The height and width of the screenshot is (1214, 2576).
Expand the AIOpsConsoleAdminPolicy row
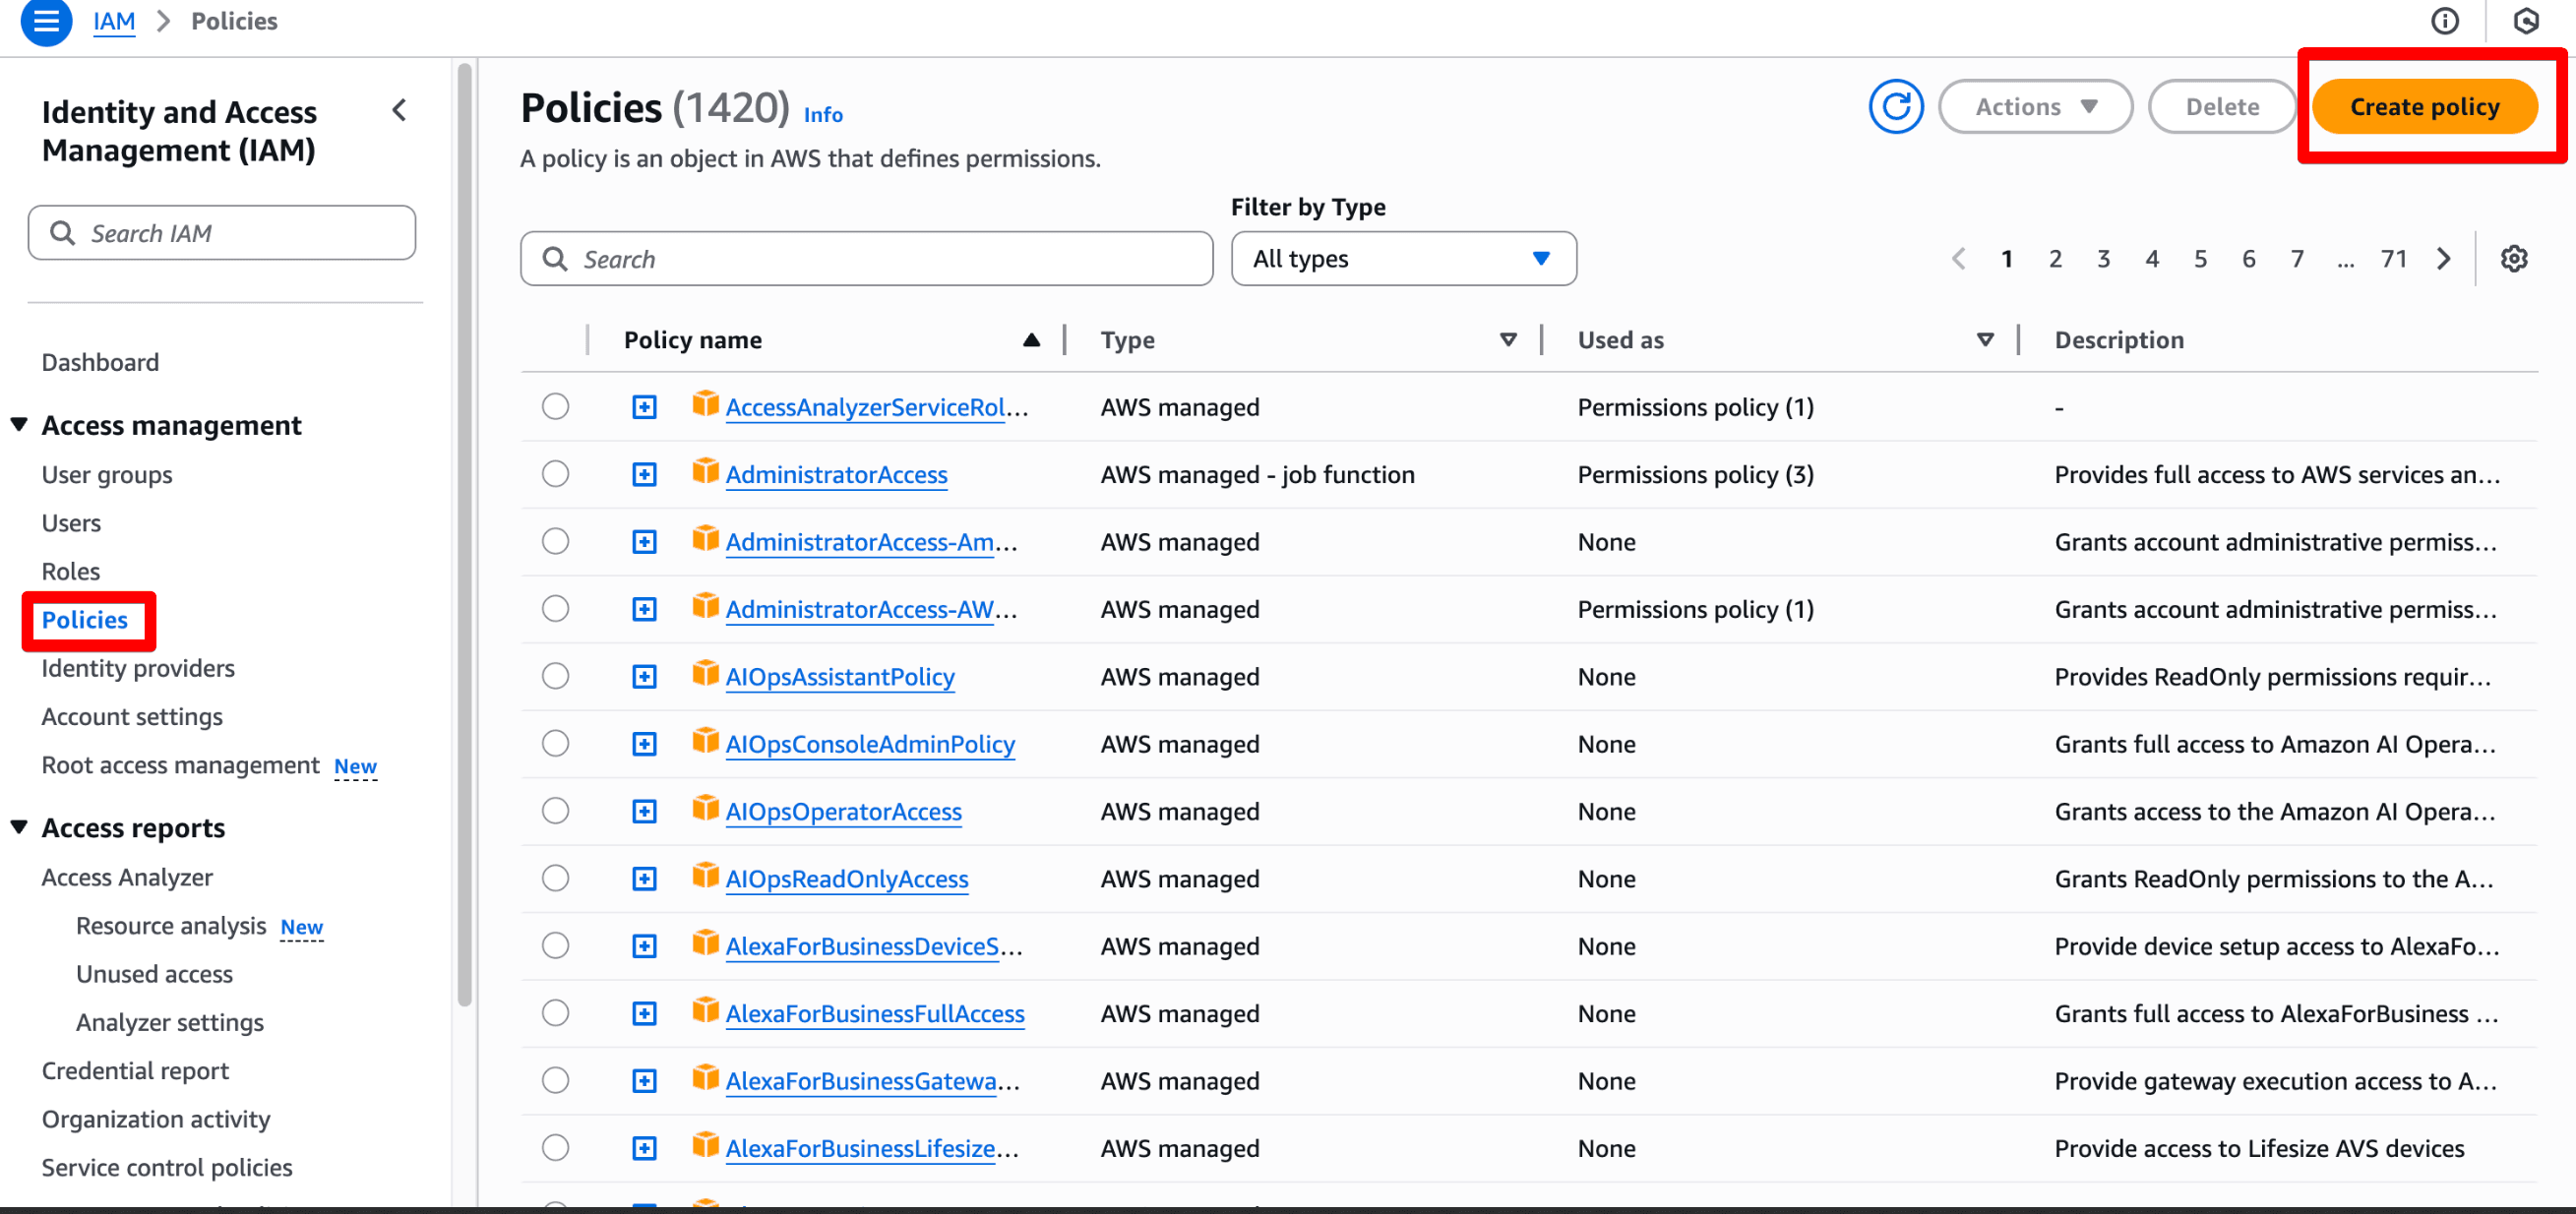tap(645, 744)
